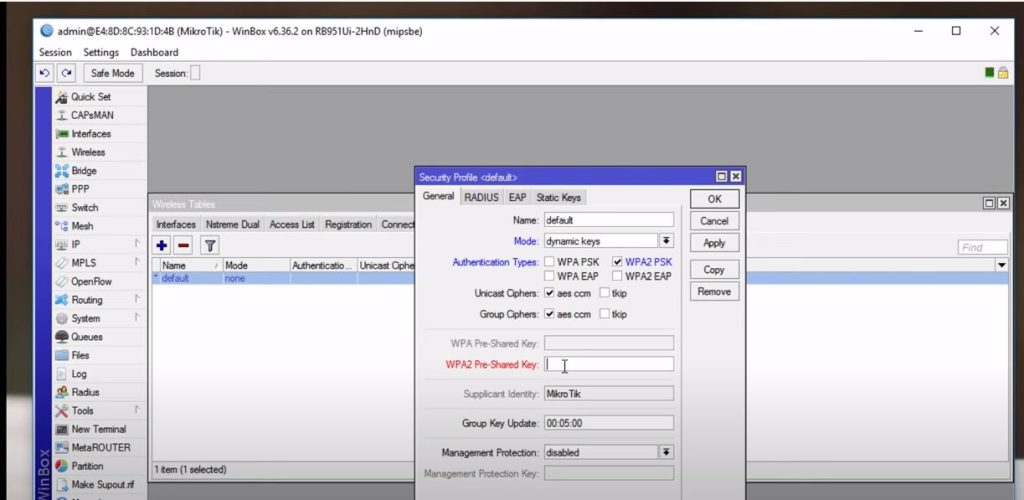Uncheck WPA2 PSK authentication type
1024x500 pixels.
tap(618, 262)
